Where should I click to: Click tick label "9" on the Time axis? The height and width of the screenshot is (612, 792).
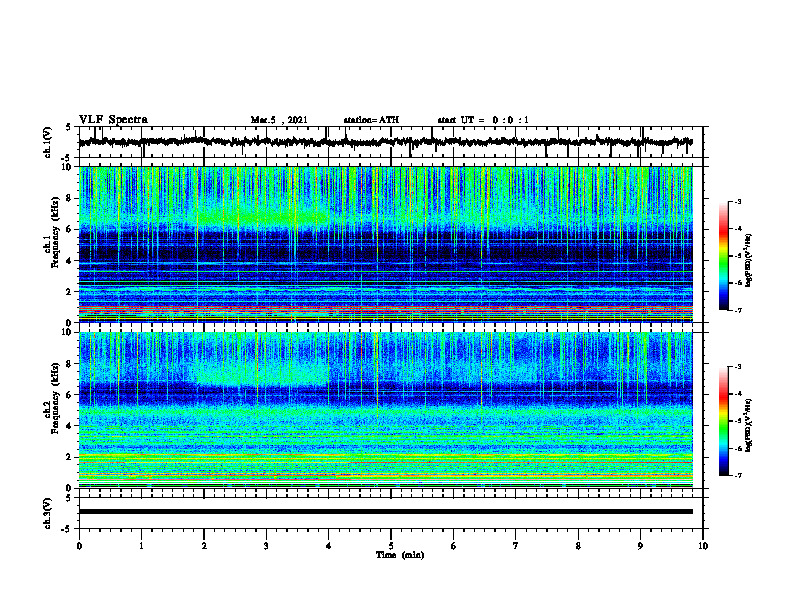[x=640, y=546]
